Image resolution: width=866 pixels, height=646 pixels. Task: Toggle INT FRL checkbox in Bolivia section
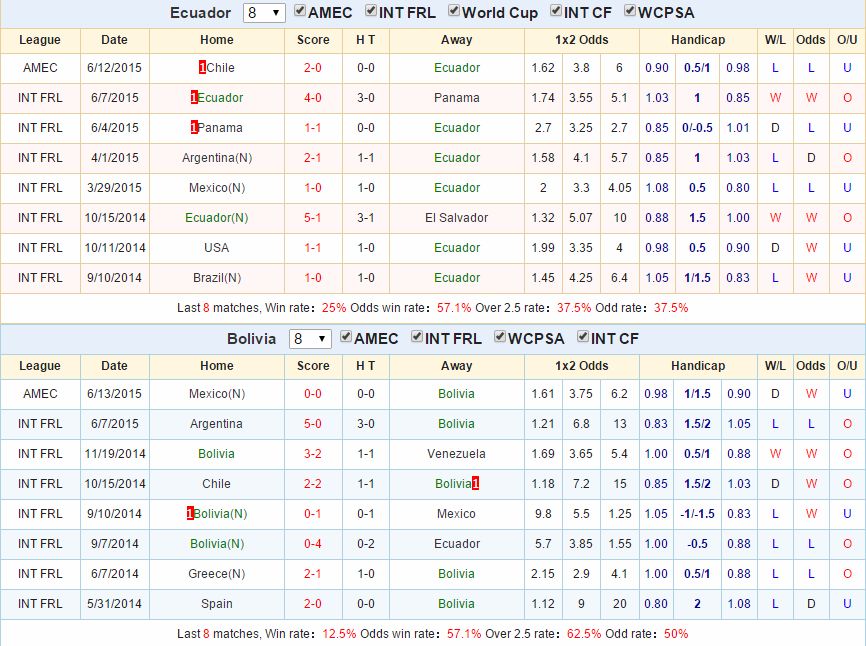point(417,337)
